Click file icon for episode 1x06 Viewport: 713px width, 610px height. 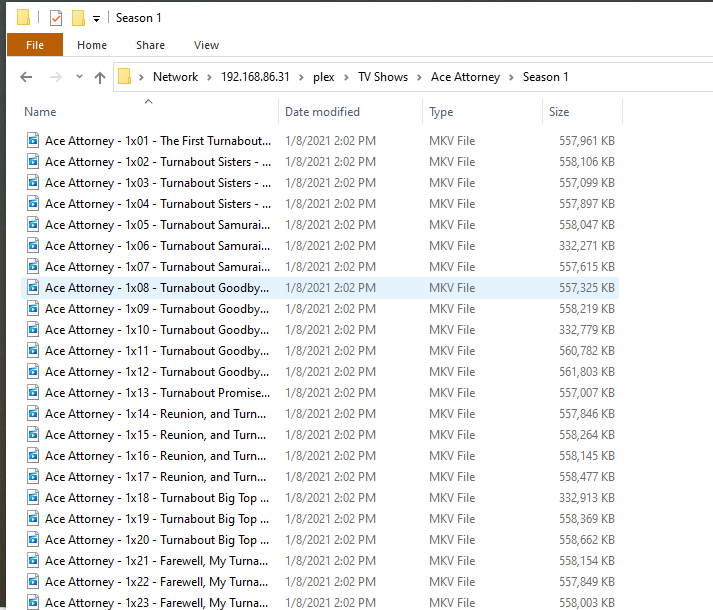point(33,246)
